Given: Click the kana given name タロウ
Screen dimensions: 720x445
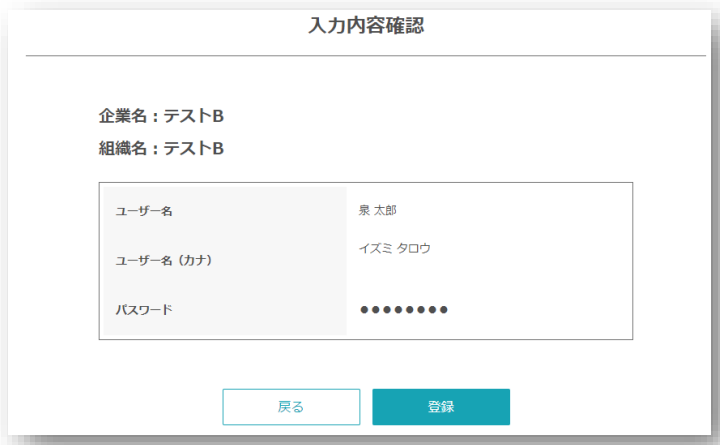Looking at the screenshot, I should 413,248.
